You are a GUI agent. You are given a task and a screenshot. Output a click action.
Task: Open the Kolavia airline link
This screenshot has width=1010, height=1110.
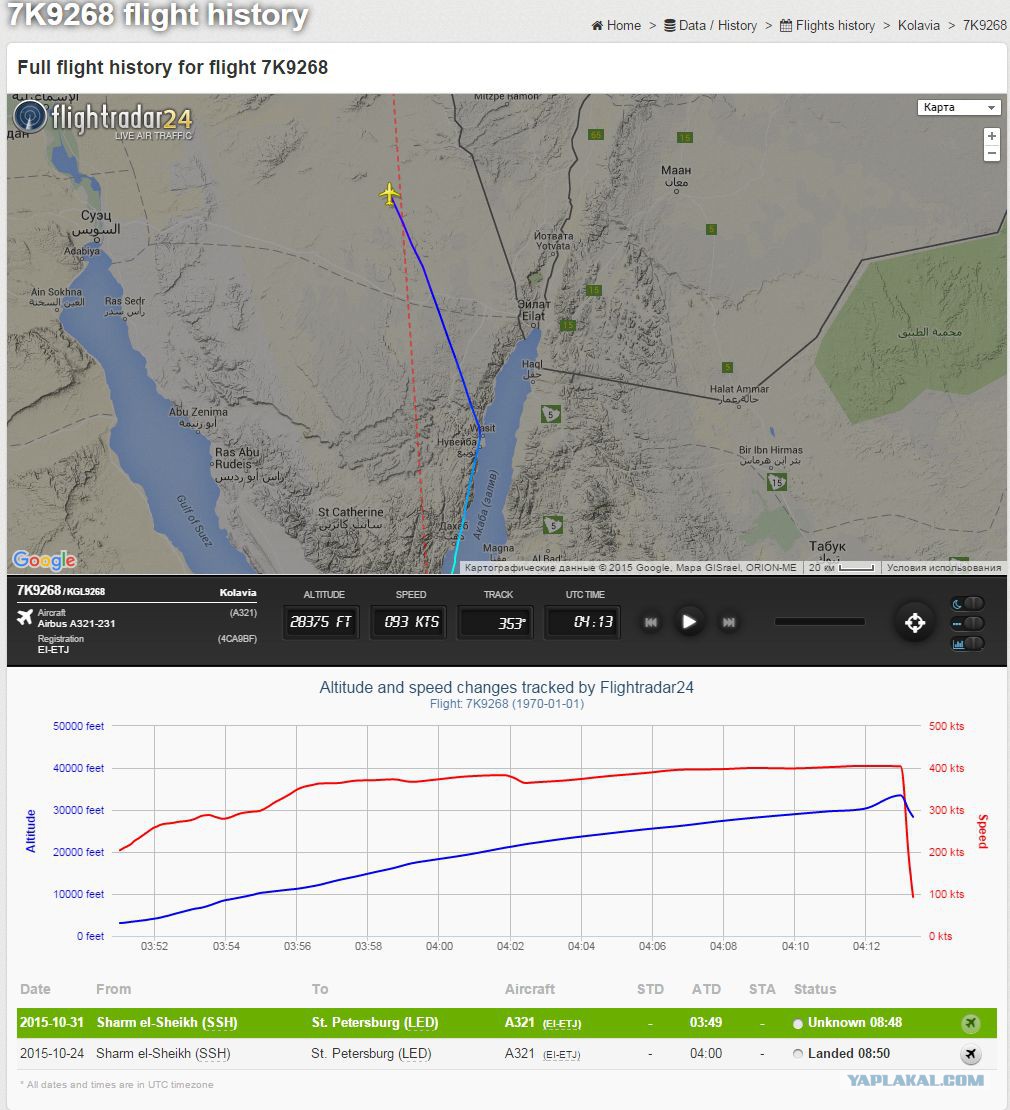click(919, 25)
